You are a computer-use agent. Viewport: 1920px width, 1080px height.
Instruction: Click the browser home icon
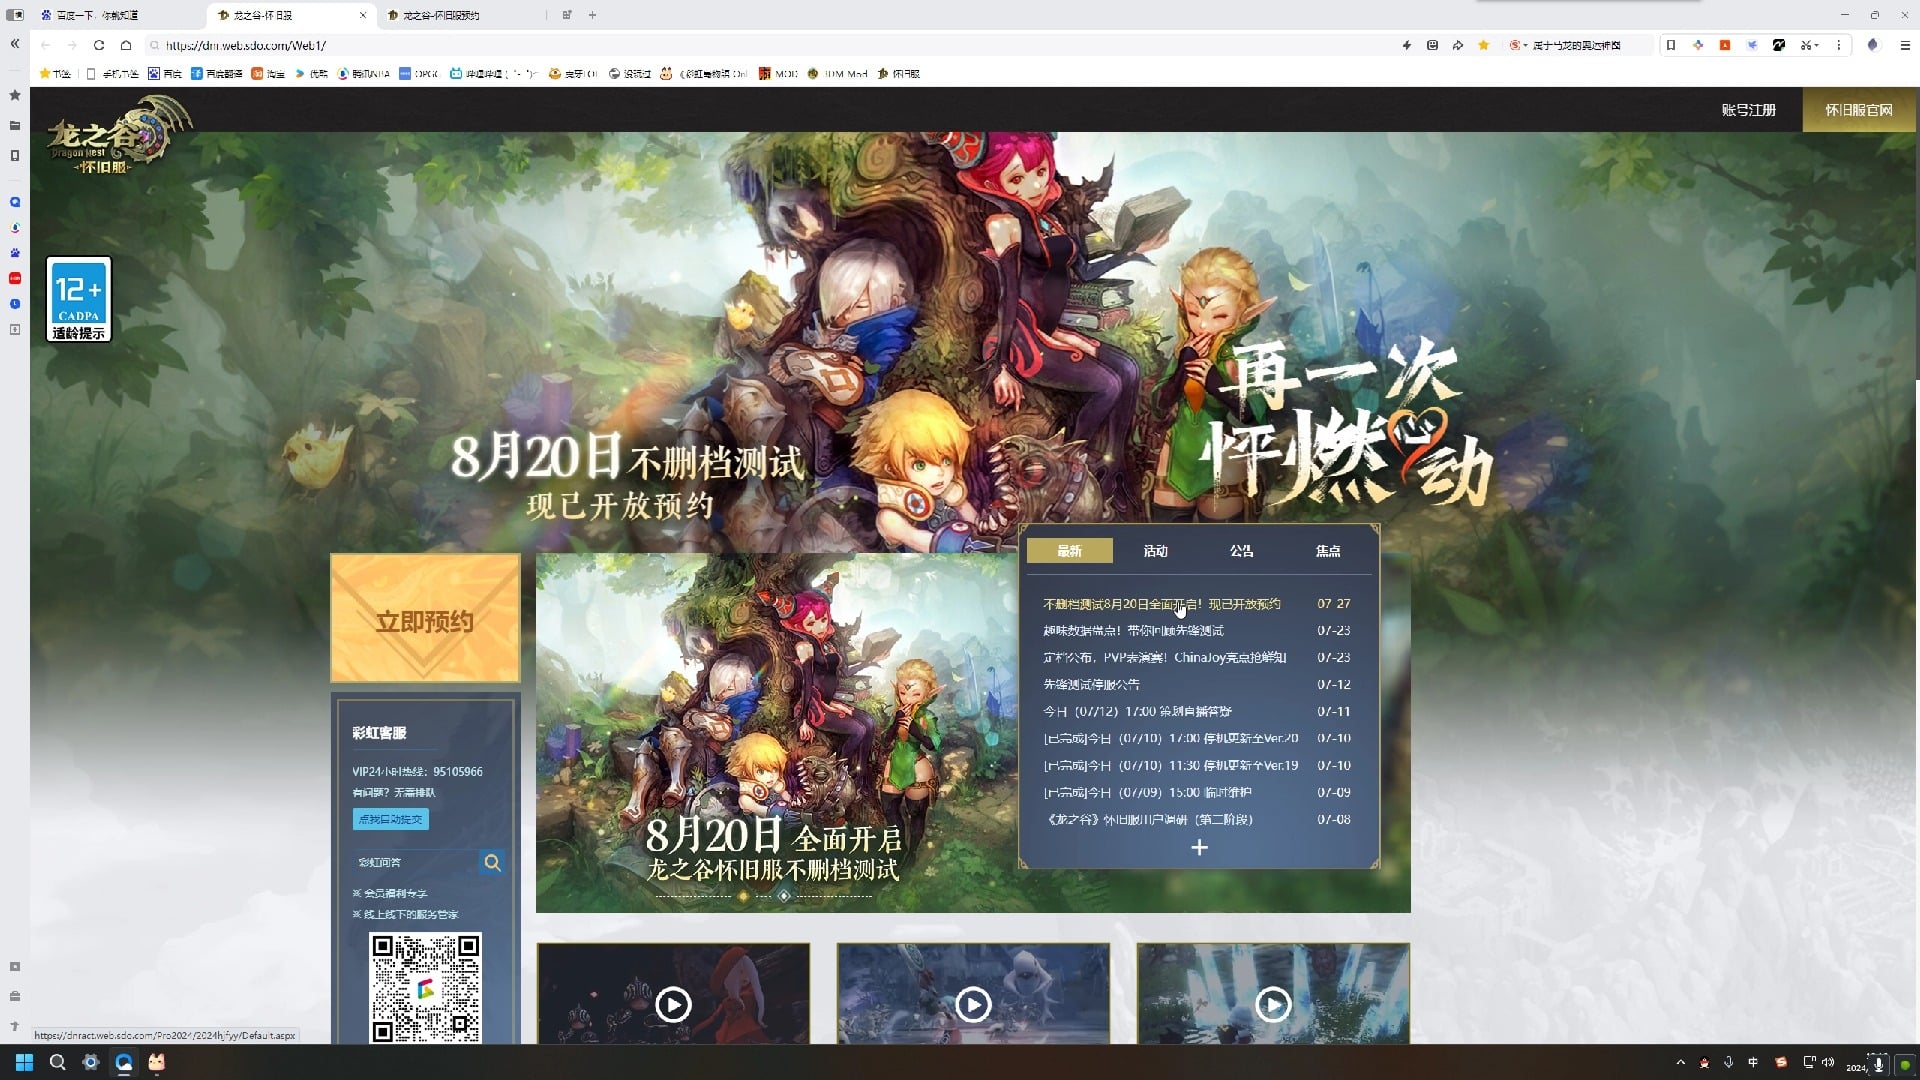tap(126, 45)
